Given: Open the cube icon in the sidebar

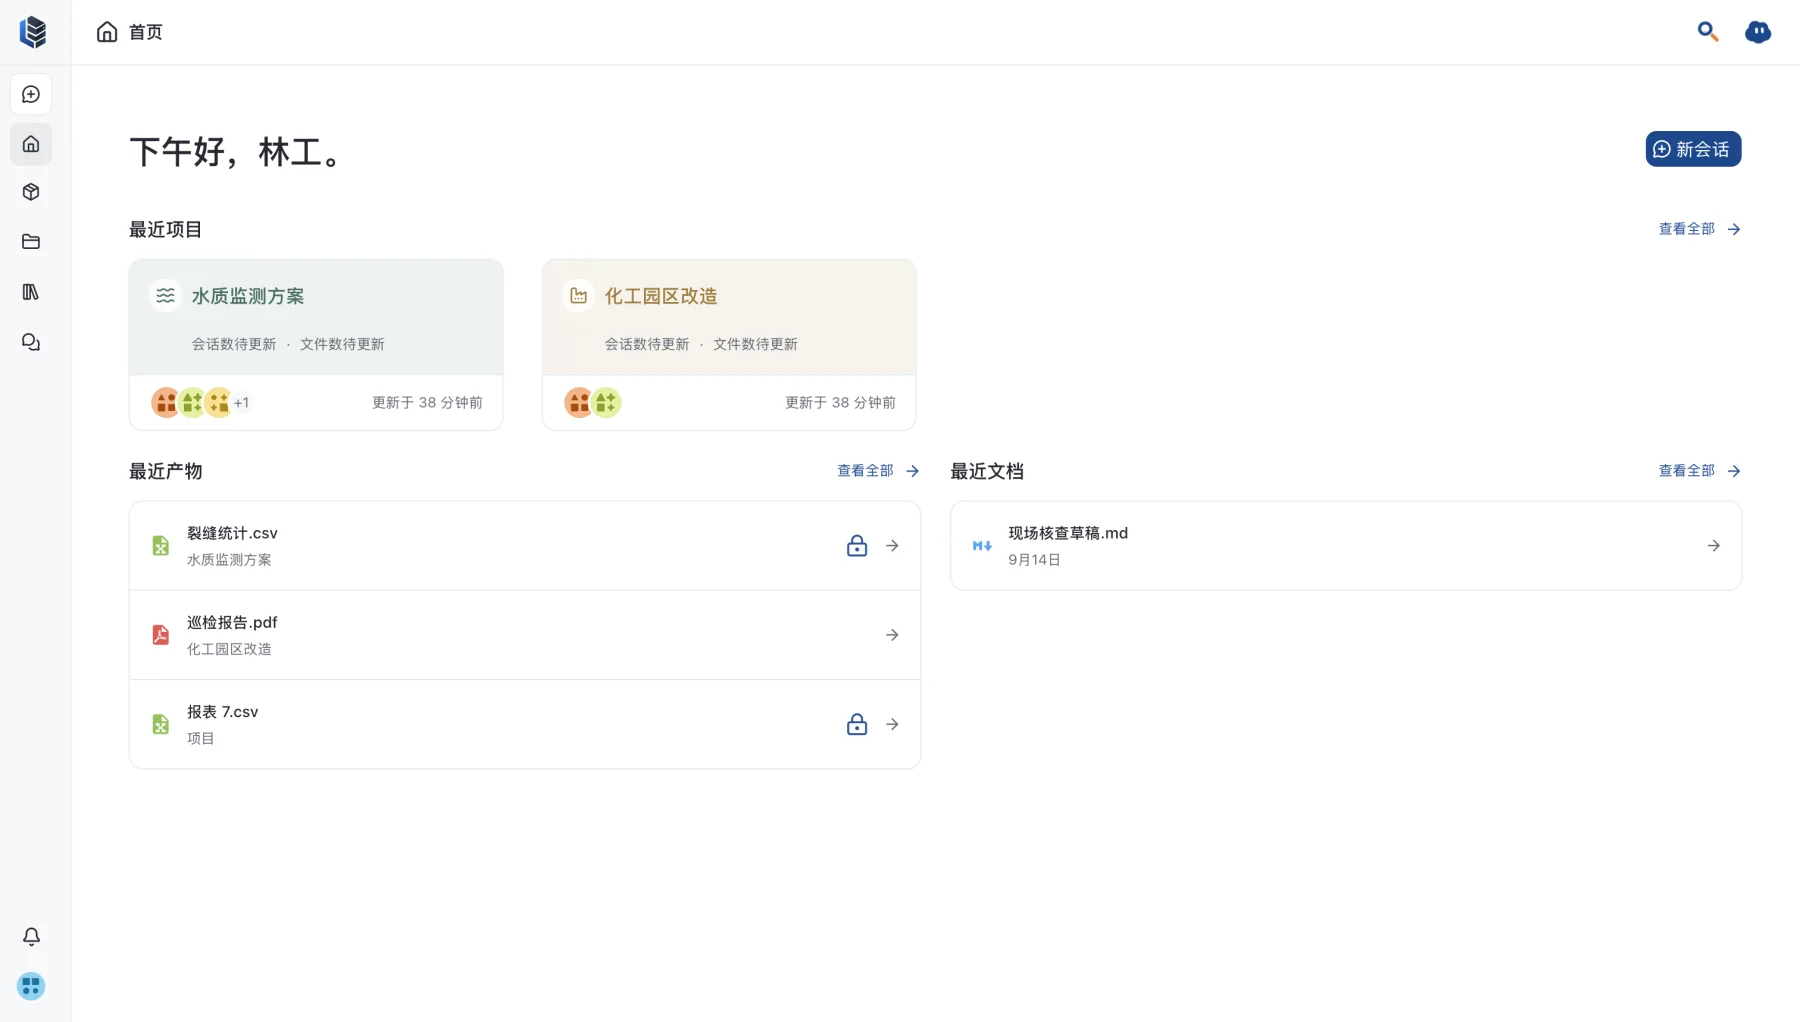Looking at the screenshot, I should [31, 192].
